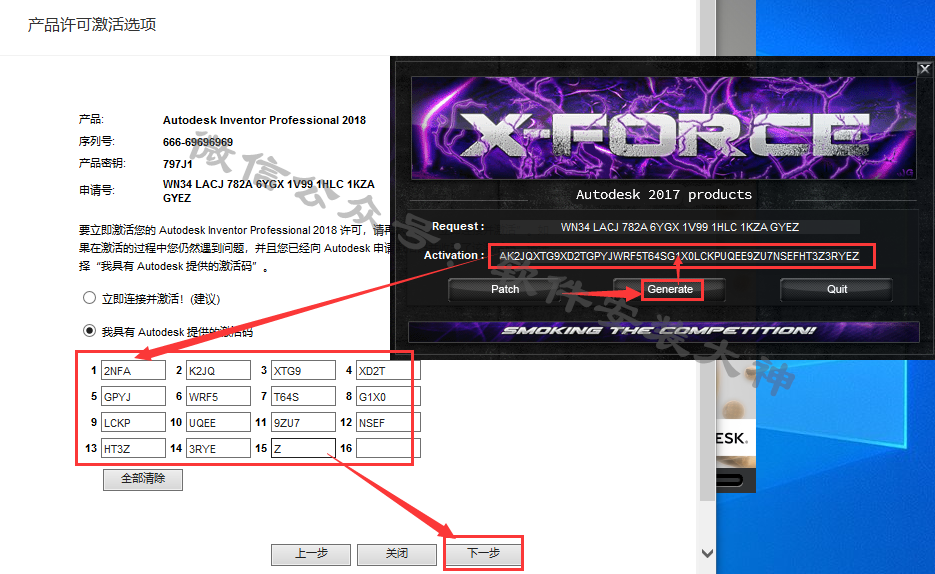Click the request code starting WN34 LACJ
This screenshot has width=935, height=574.
pyautogui.click(x=268, y=191)
